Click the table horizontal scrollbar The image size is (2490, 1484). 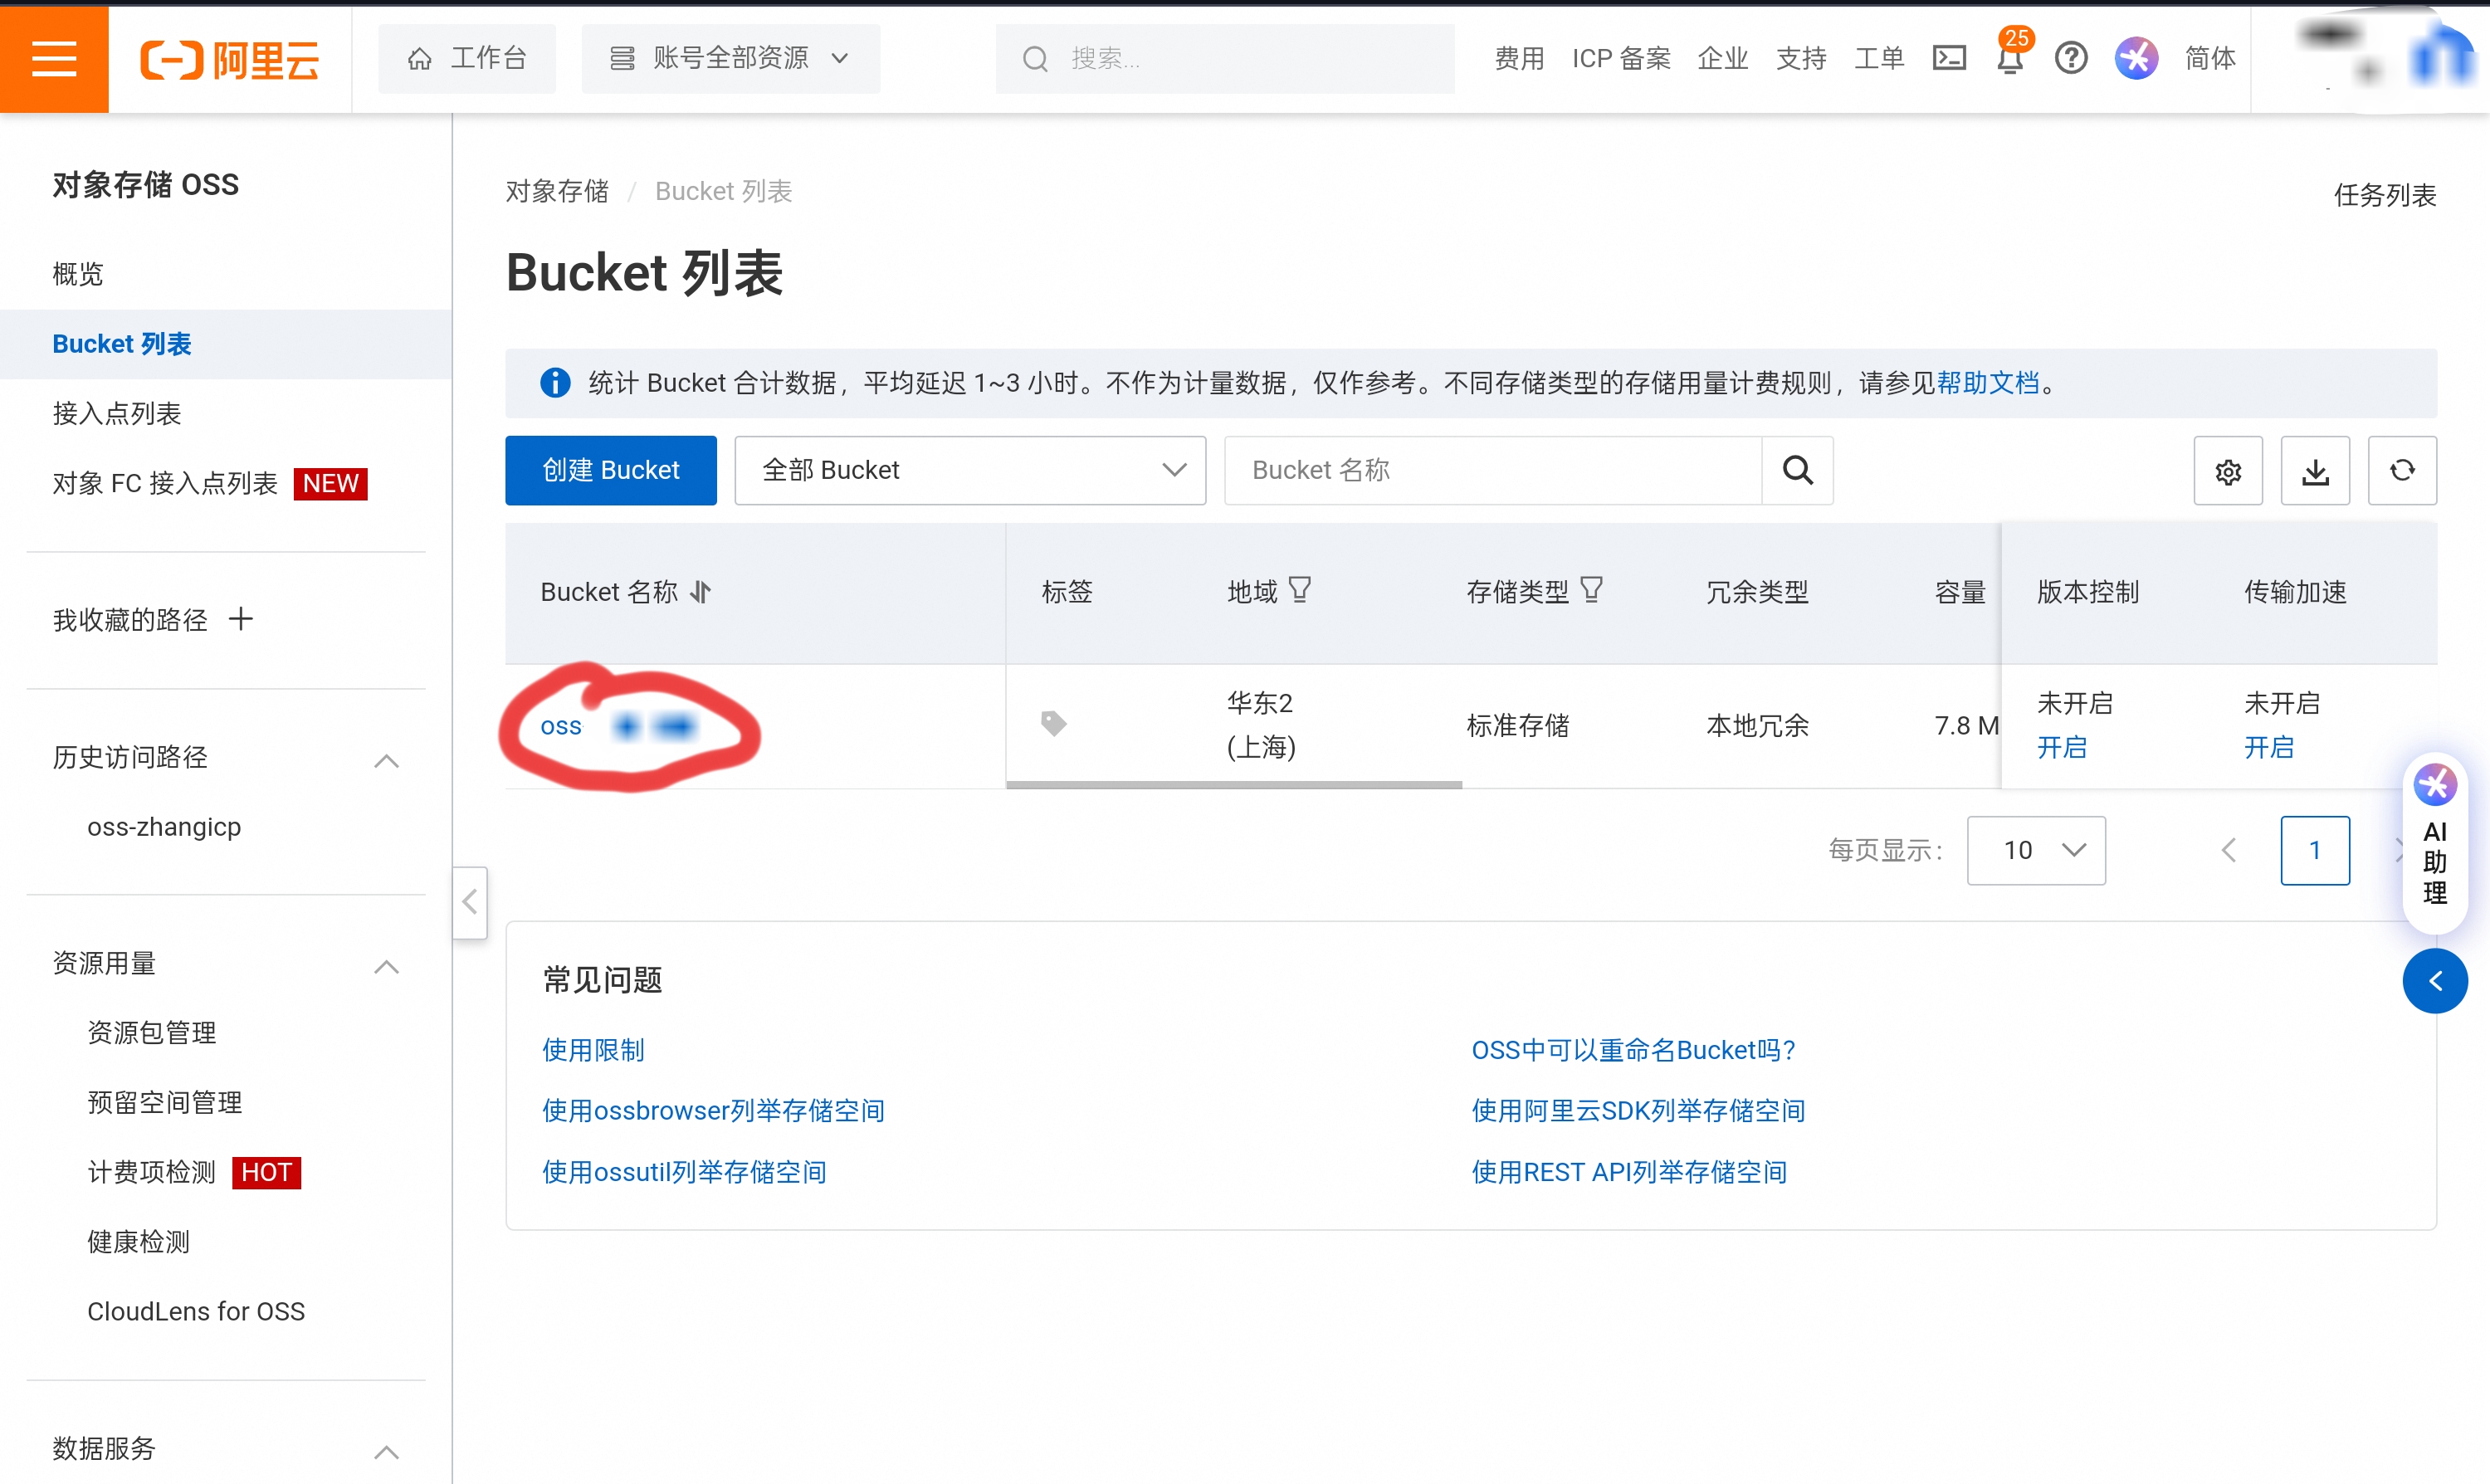pos(1234,785)
